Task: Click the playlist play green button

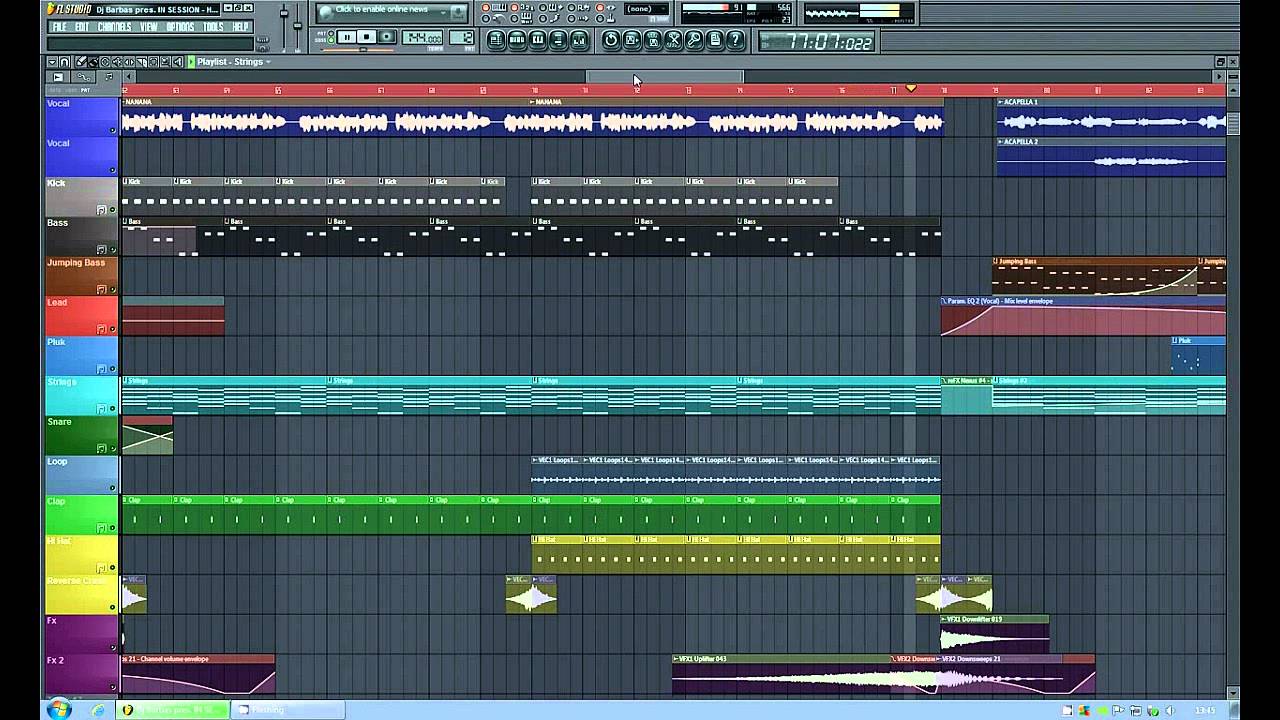Action: click(191, 62)
